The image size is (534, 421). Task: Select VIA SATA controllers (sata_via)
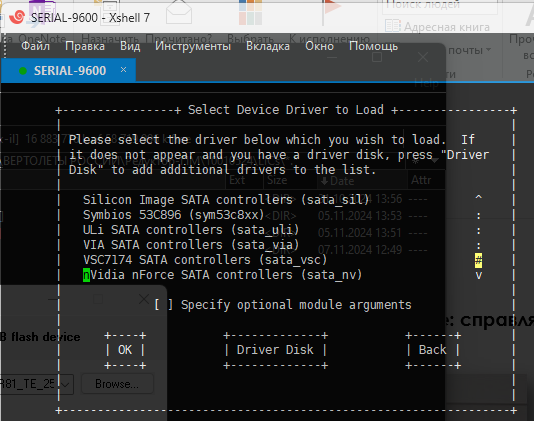coord(191,245)
